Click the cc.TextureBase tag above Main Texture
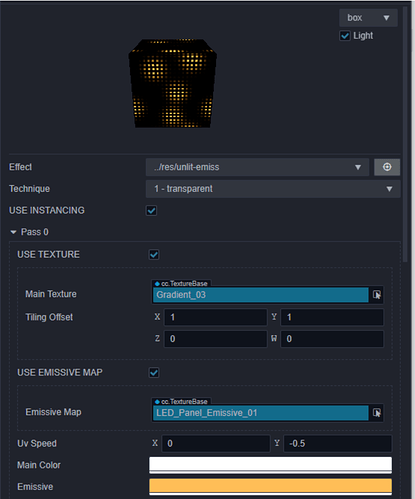Image resolution: width=415 pixels, height=499 pixels. [181, 284]
